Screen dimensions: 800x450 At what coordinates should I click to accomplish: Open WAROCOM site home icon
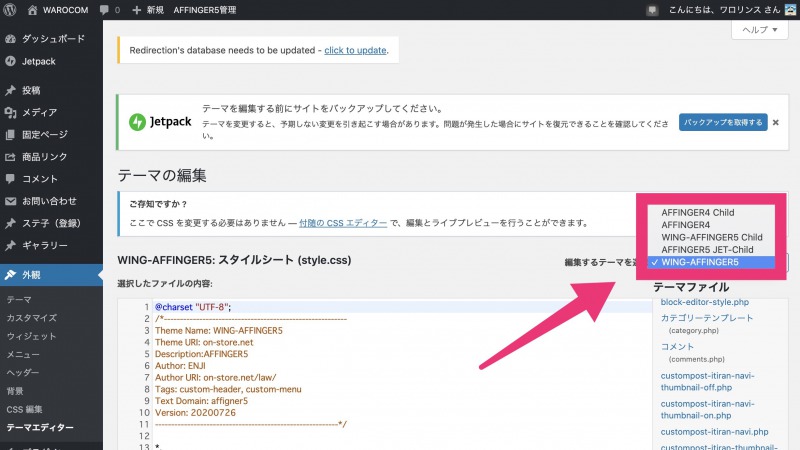(33, 9)
